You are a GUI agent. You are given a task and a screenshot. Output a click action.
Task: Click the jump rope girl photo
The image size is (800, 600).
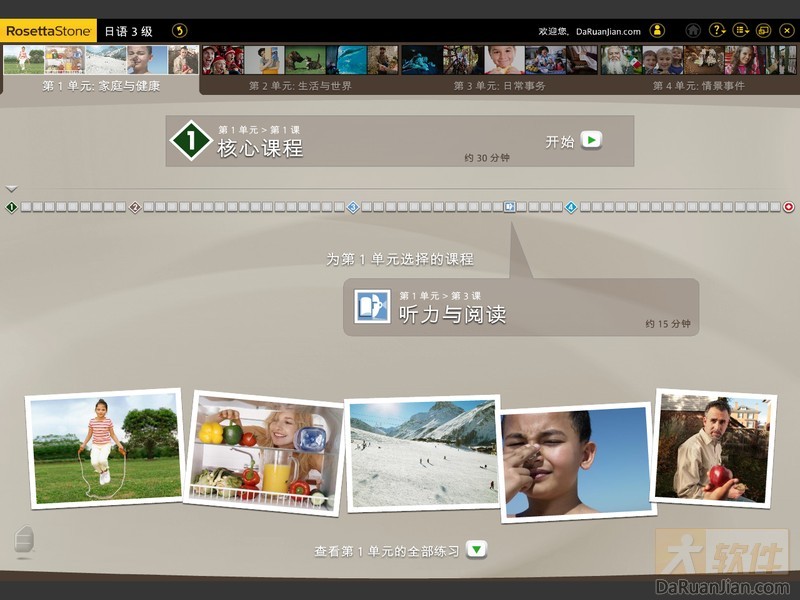(x=104, y=448)
